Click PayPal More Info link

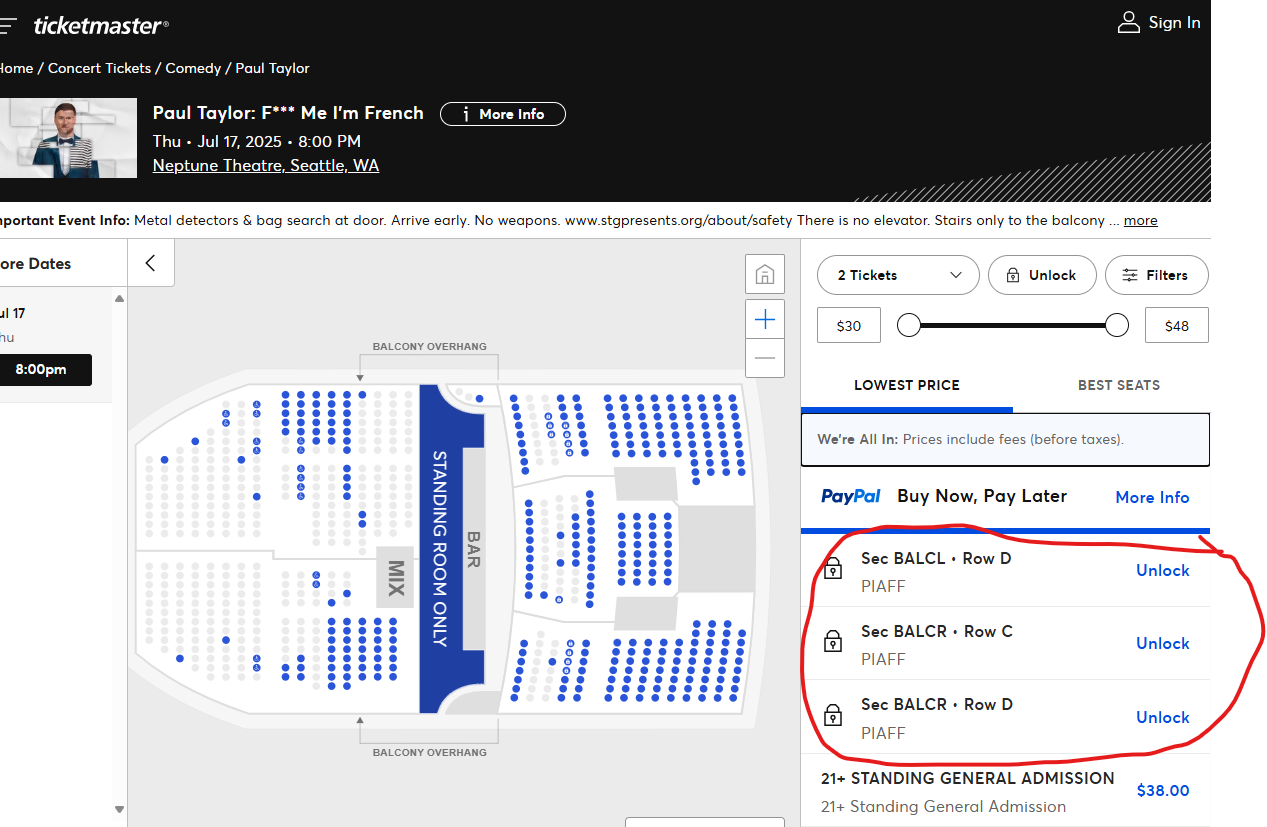(x=1152, y=497)
